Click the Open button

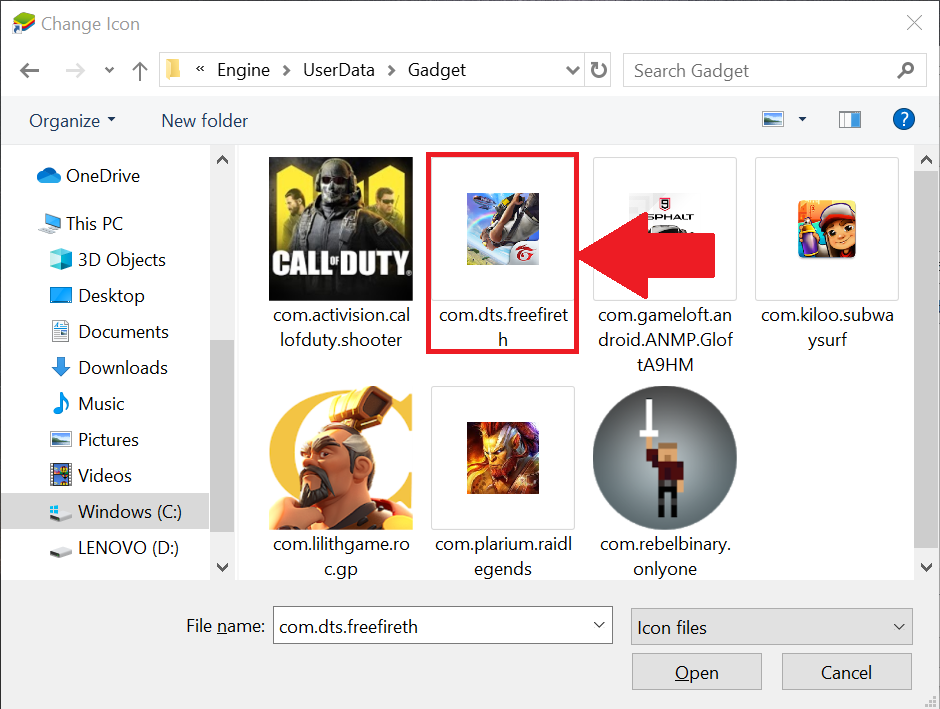(697, 672)
